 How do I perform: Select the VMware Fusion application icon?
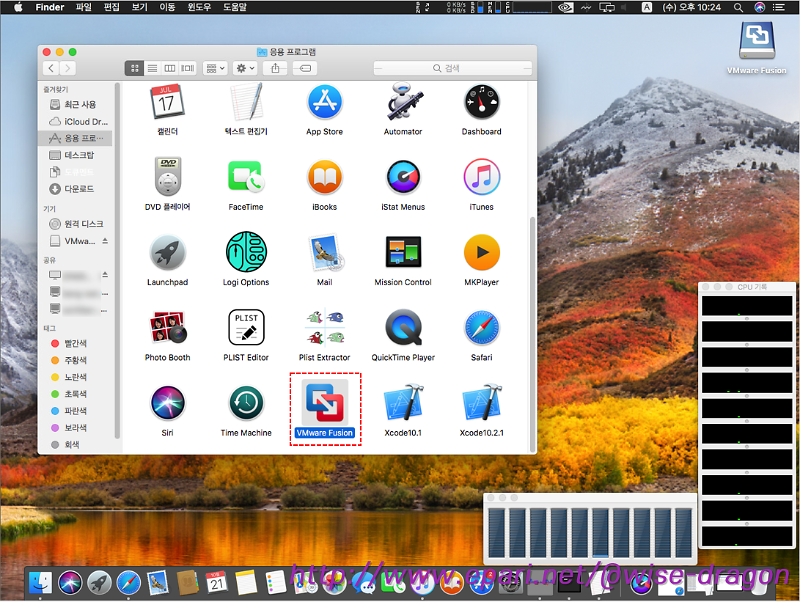[324, 403]
